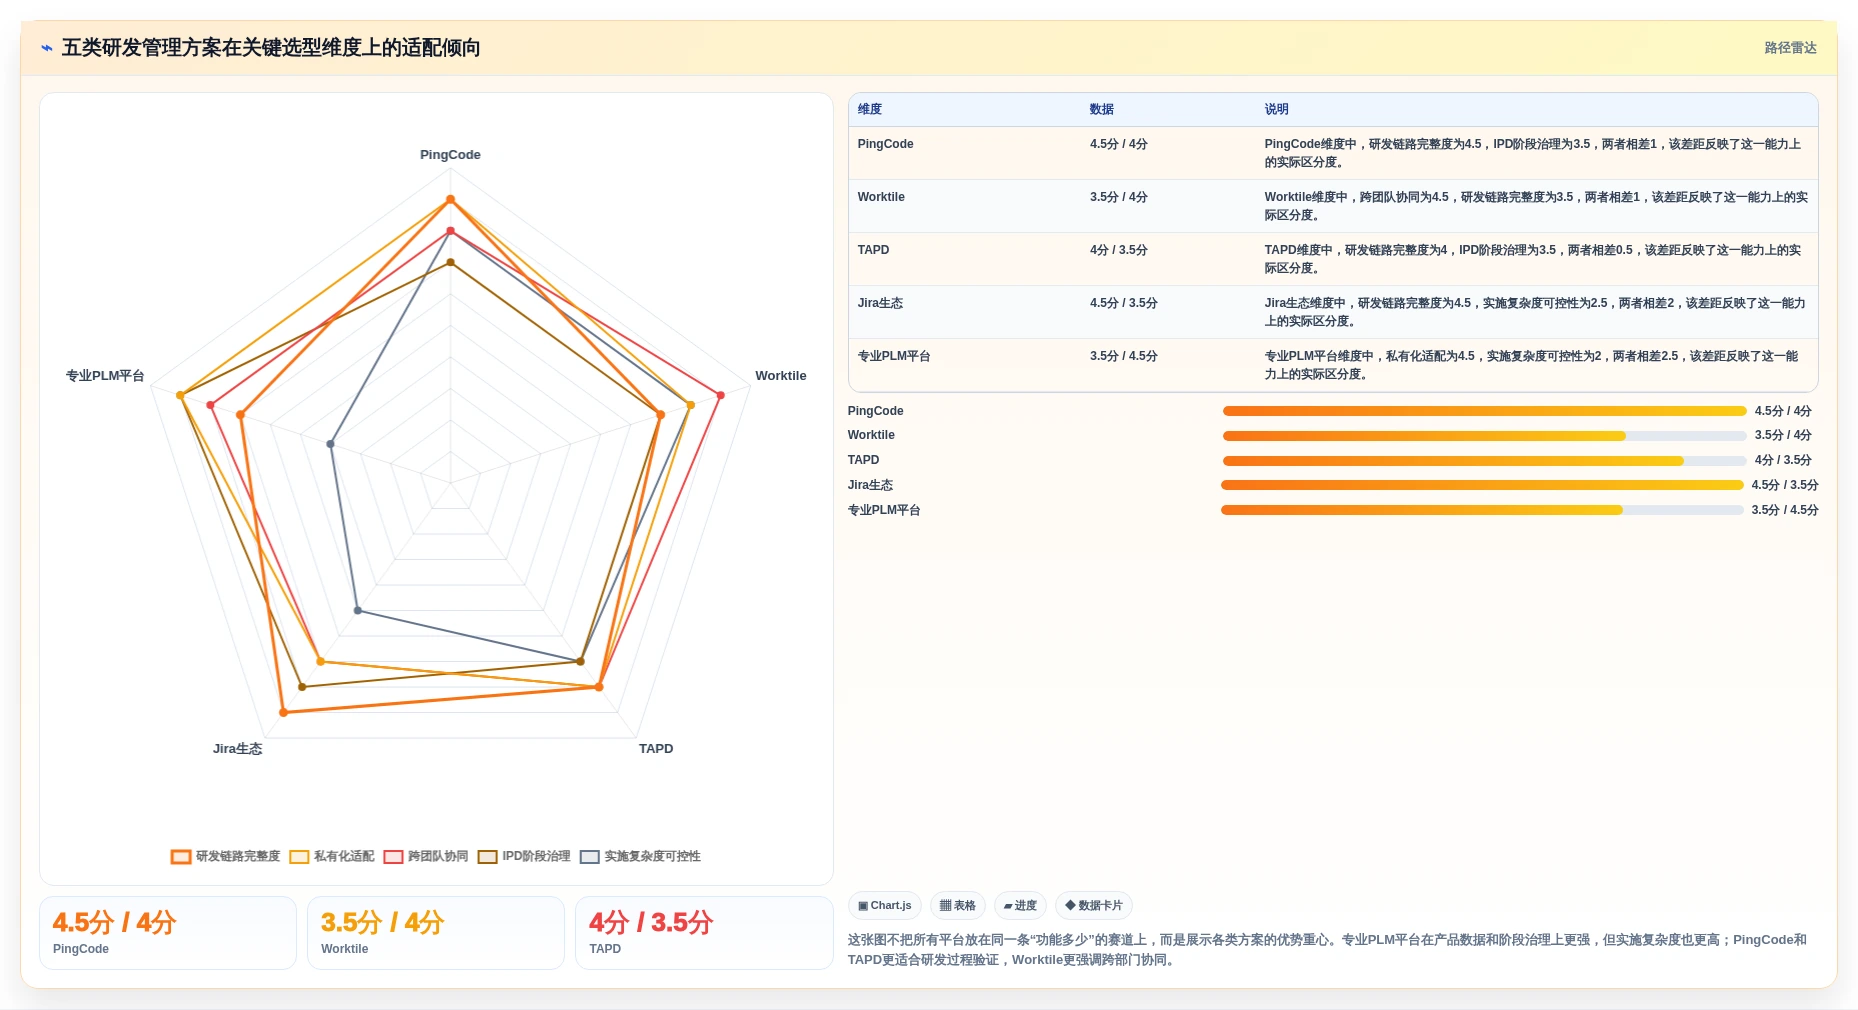Click the Worktile 3.5分 / 4分 summary card

(x=436, y=933)
